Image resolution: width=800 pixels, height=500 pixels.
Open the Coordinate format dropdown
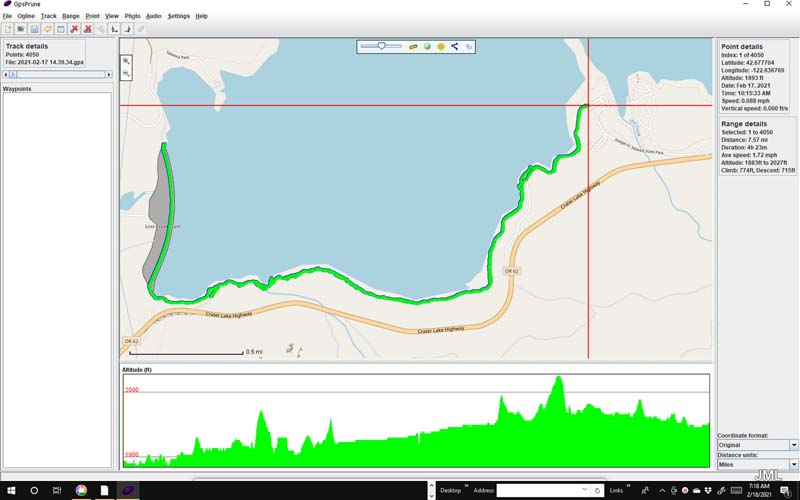[794, 445]
